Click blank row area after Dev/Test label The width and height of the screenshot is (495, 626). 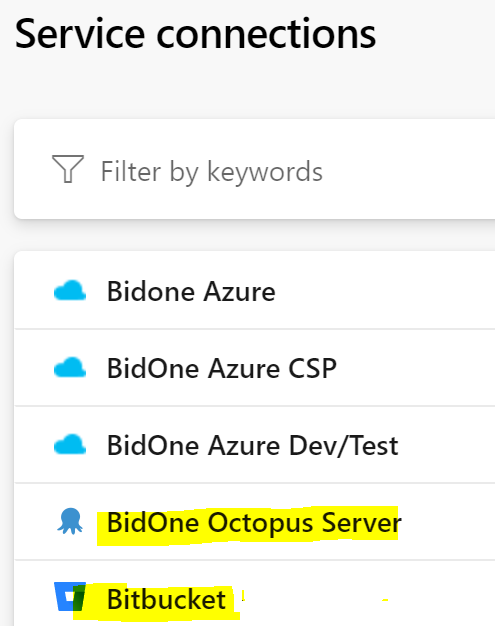click(447, 445)
